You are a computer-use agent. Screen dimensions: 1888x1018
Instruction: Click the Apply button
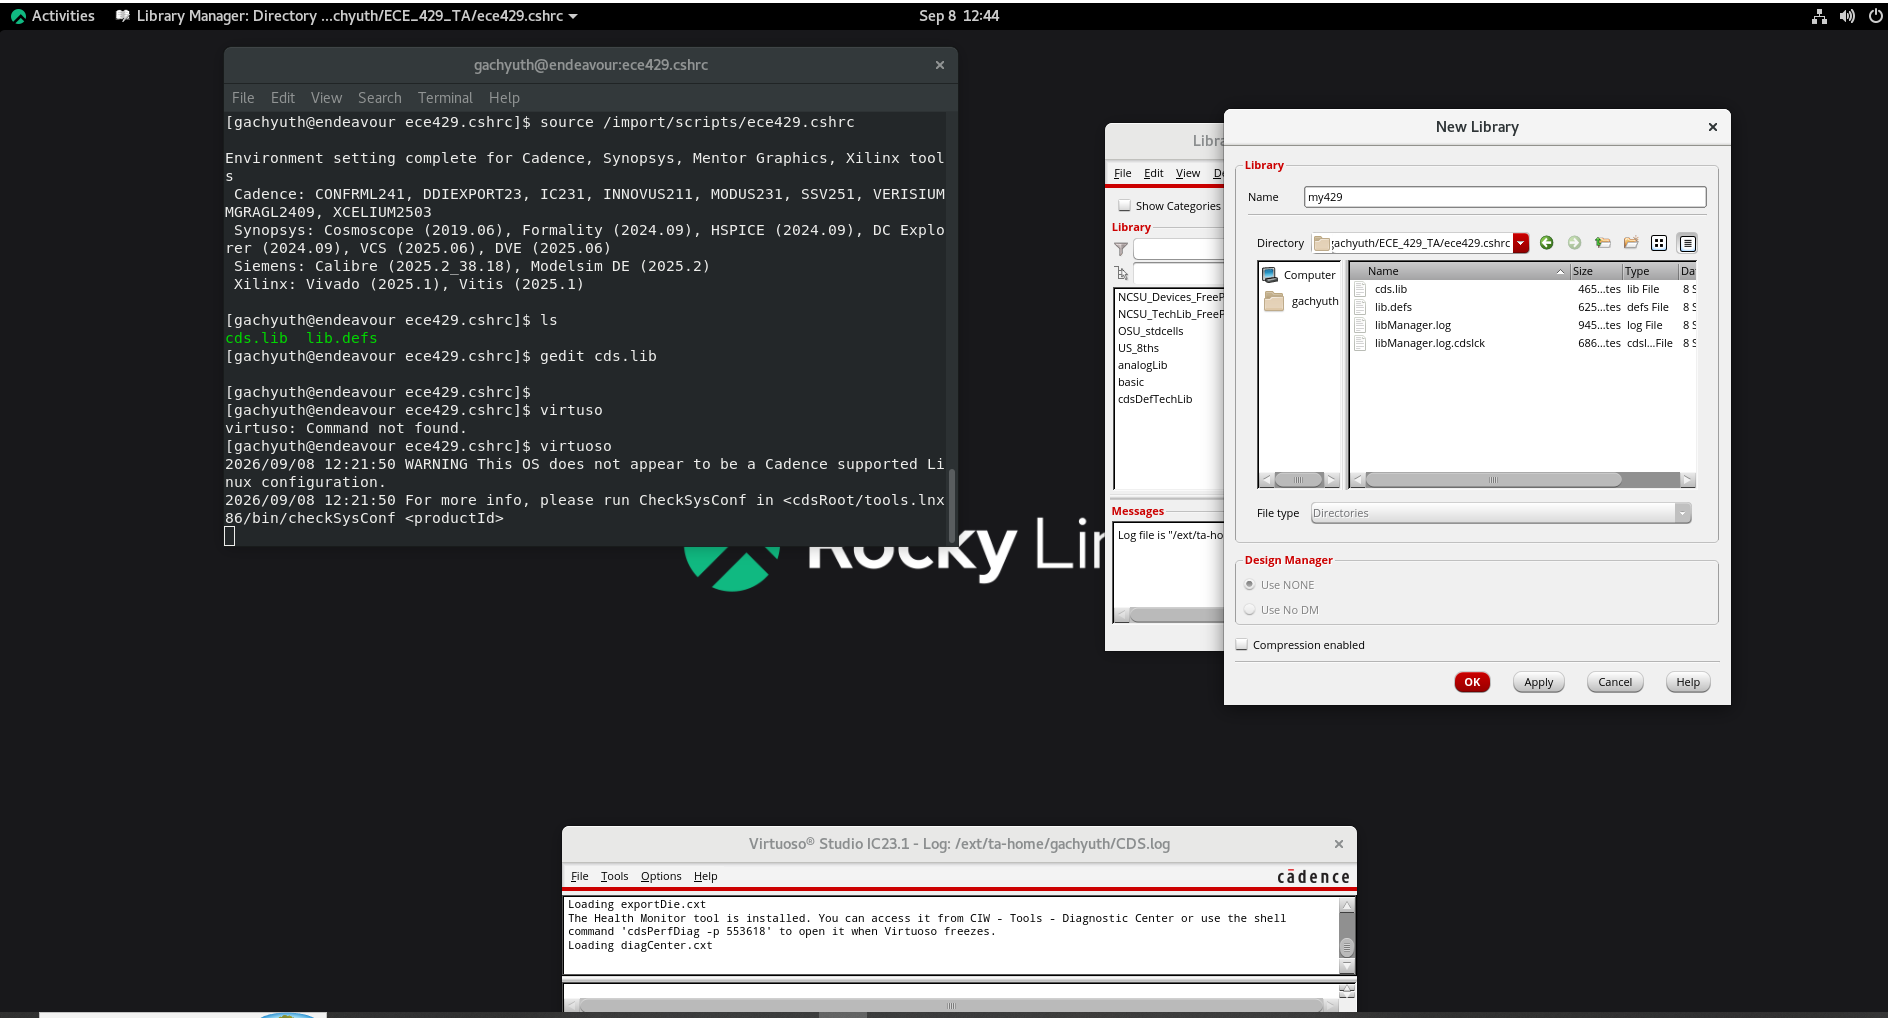coord(1538,682)
